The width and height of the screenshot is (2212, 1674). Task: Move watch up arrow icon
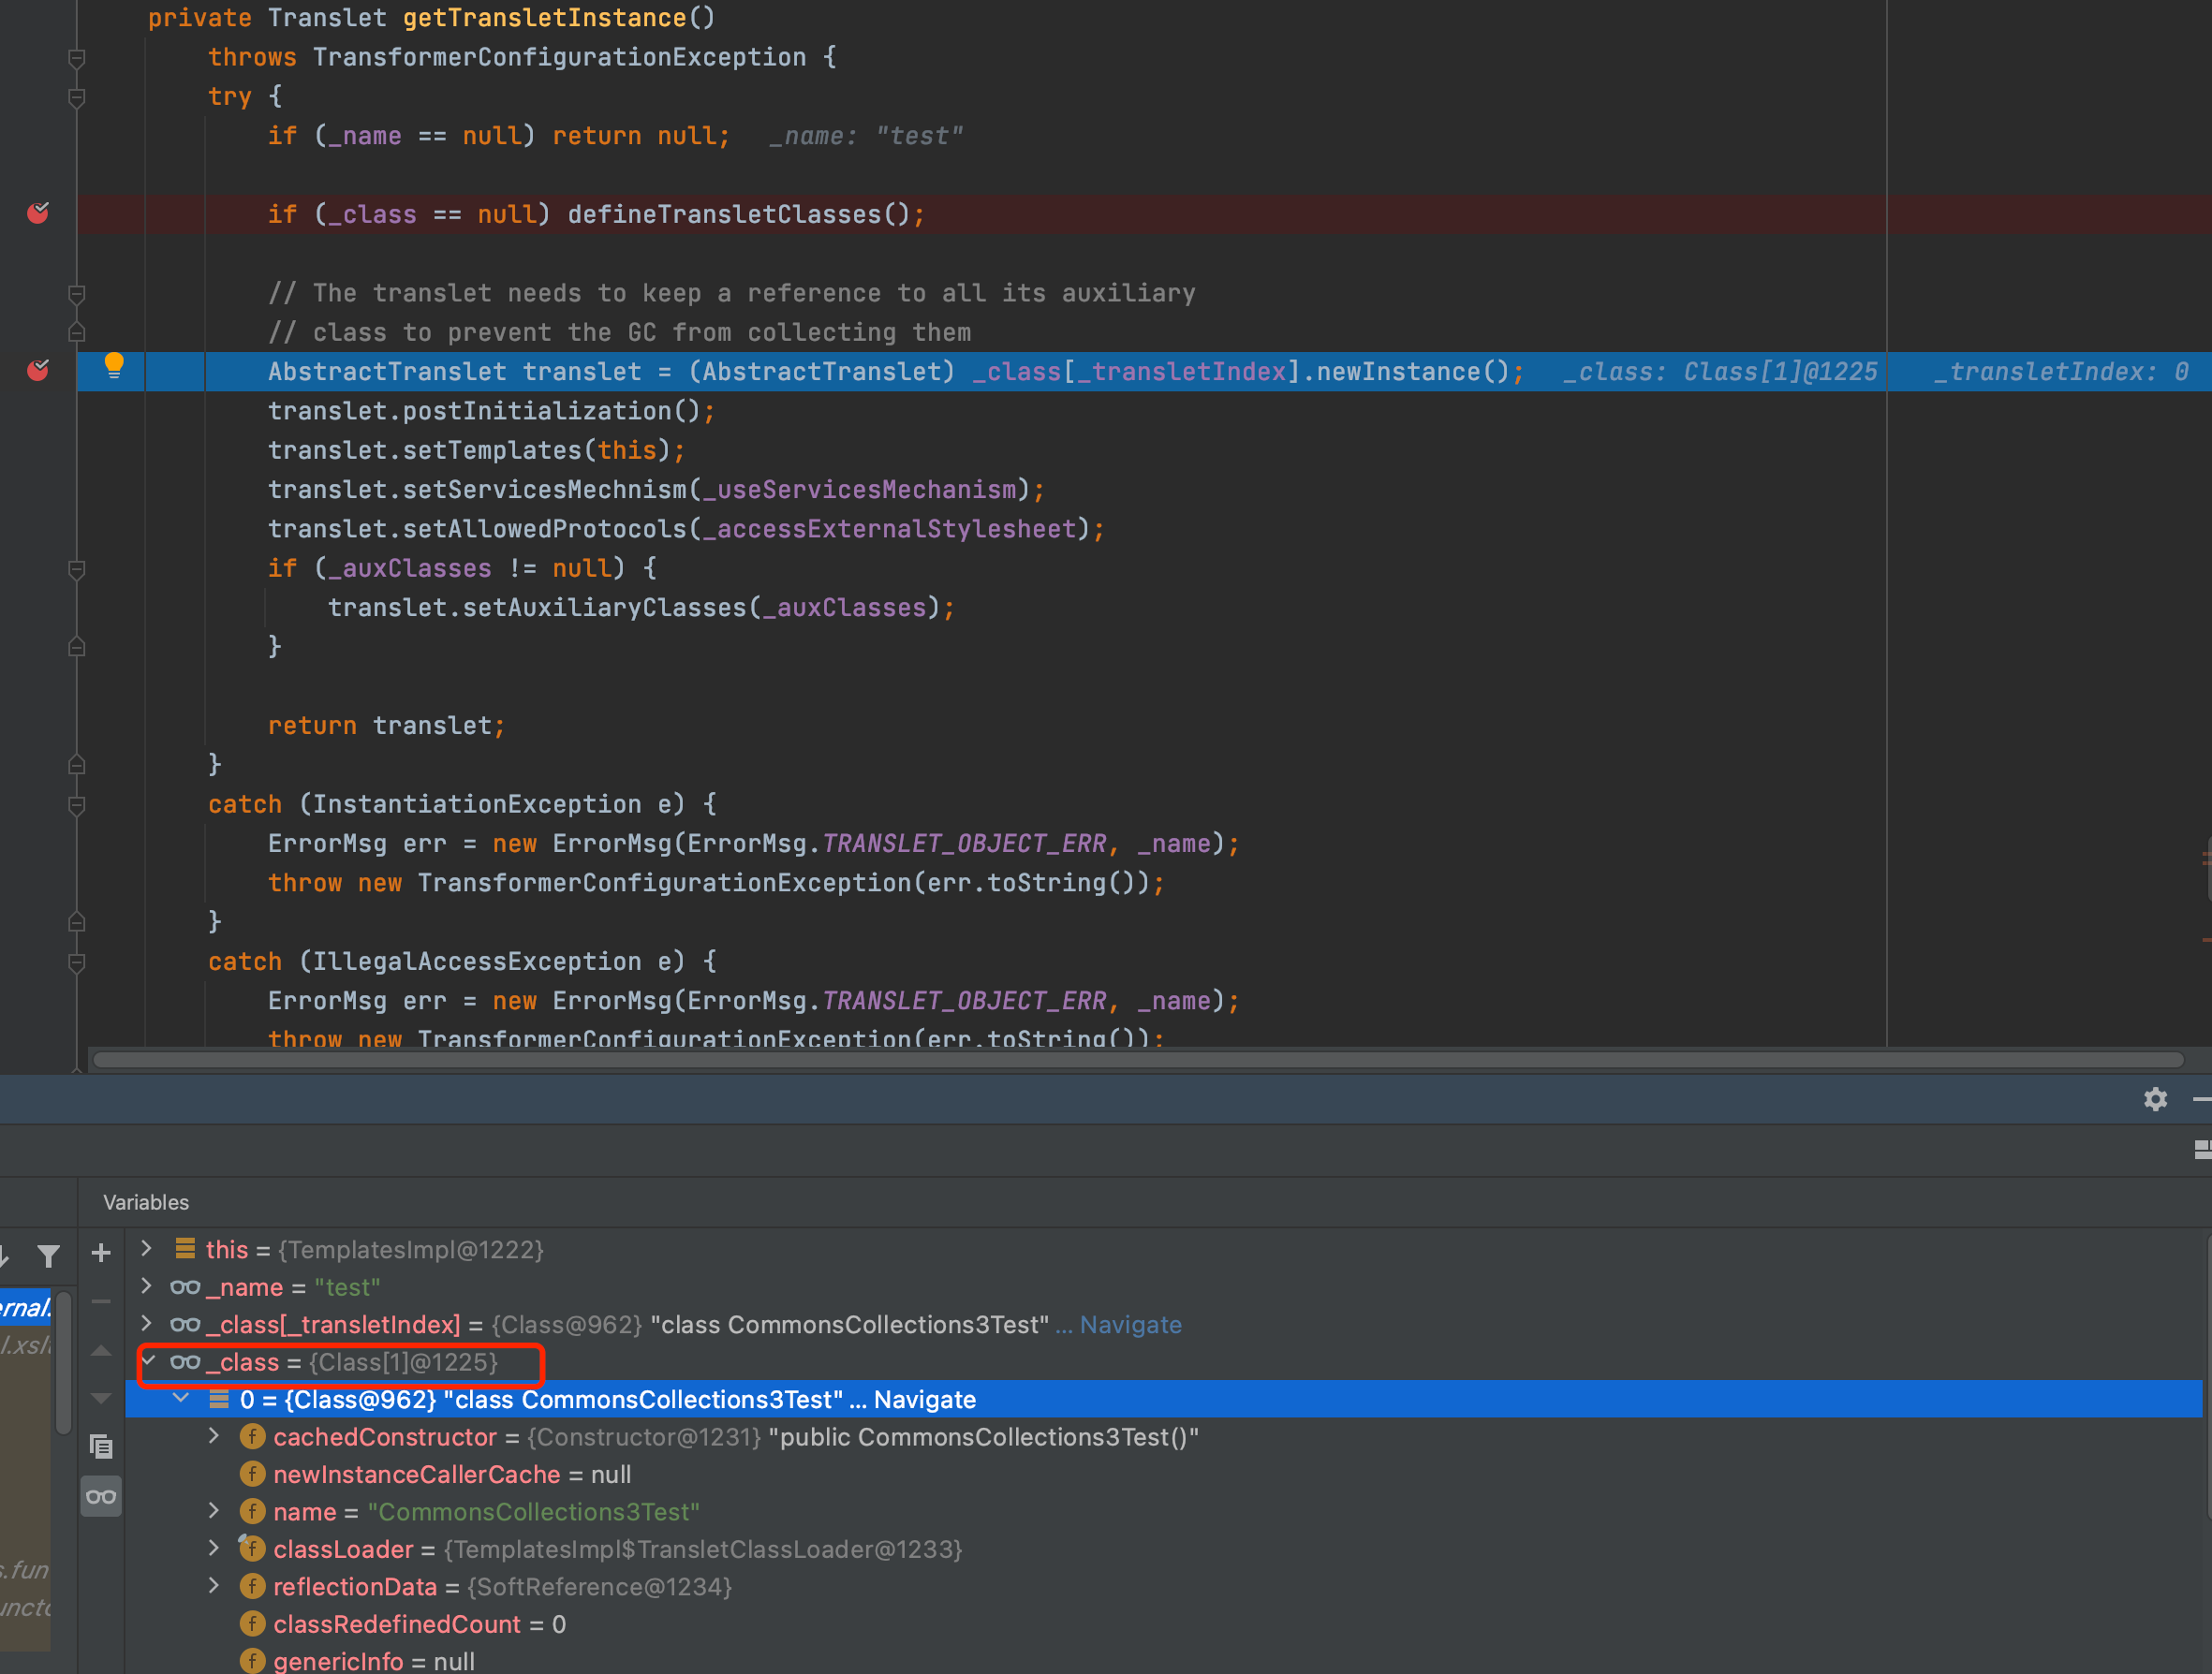(x=101, y=1351)
